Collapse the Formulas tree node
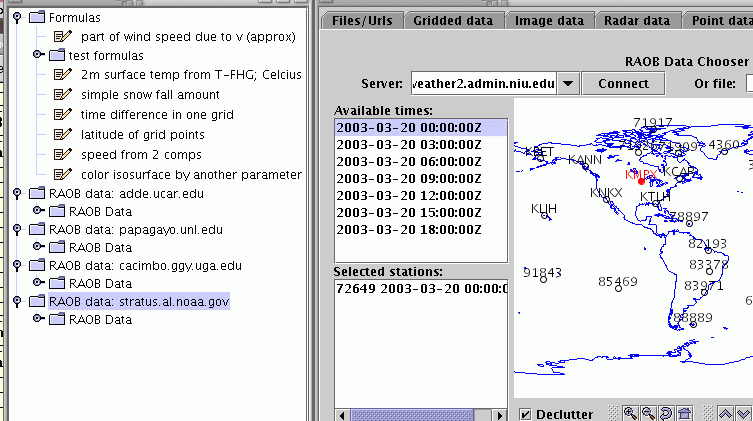The image size is (753, 421). point(16,17)
